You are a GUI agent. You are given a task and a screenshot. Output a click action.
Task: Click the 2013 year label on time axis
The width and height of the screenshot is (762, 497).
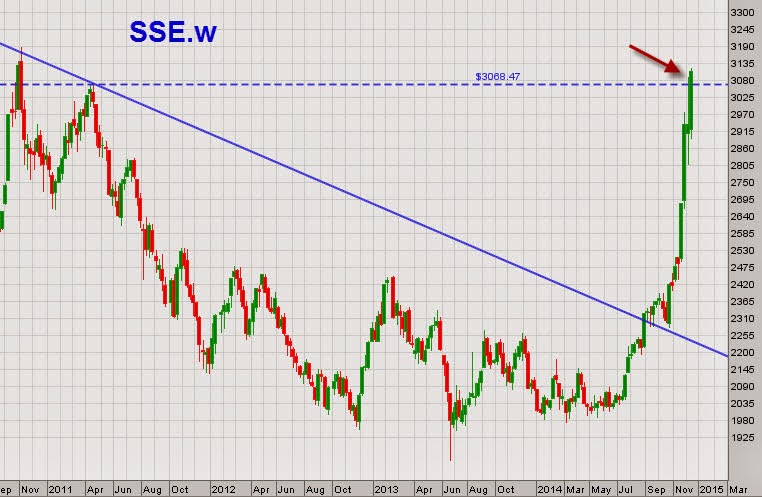point(386,489)
